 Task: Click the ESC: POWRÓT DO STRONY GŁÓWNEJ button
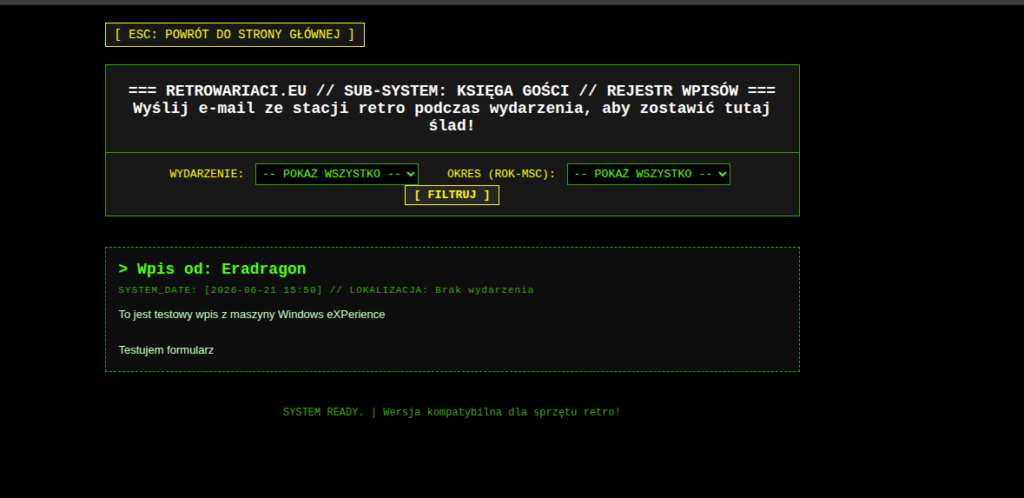[x=234, y=35]
